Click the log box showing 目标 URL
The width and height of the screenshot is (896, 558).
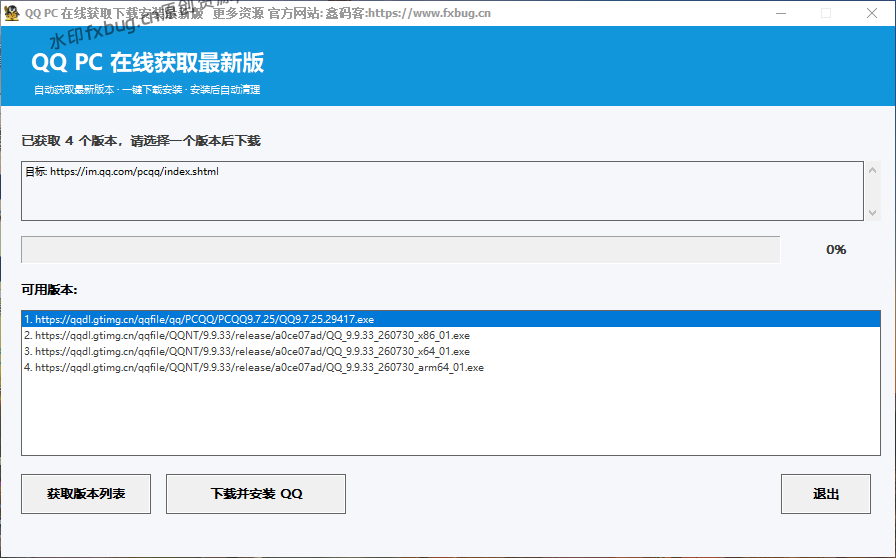[442, 191]
